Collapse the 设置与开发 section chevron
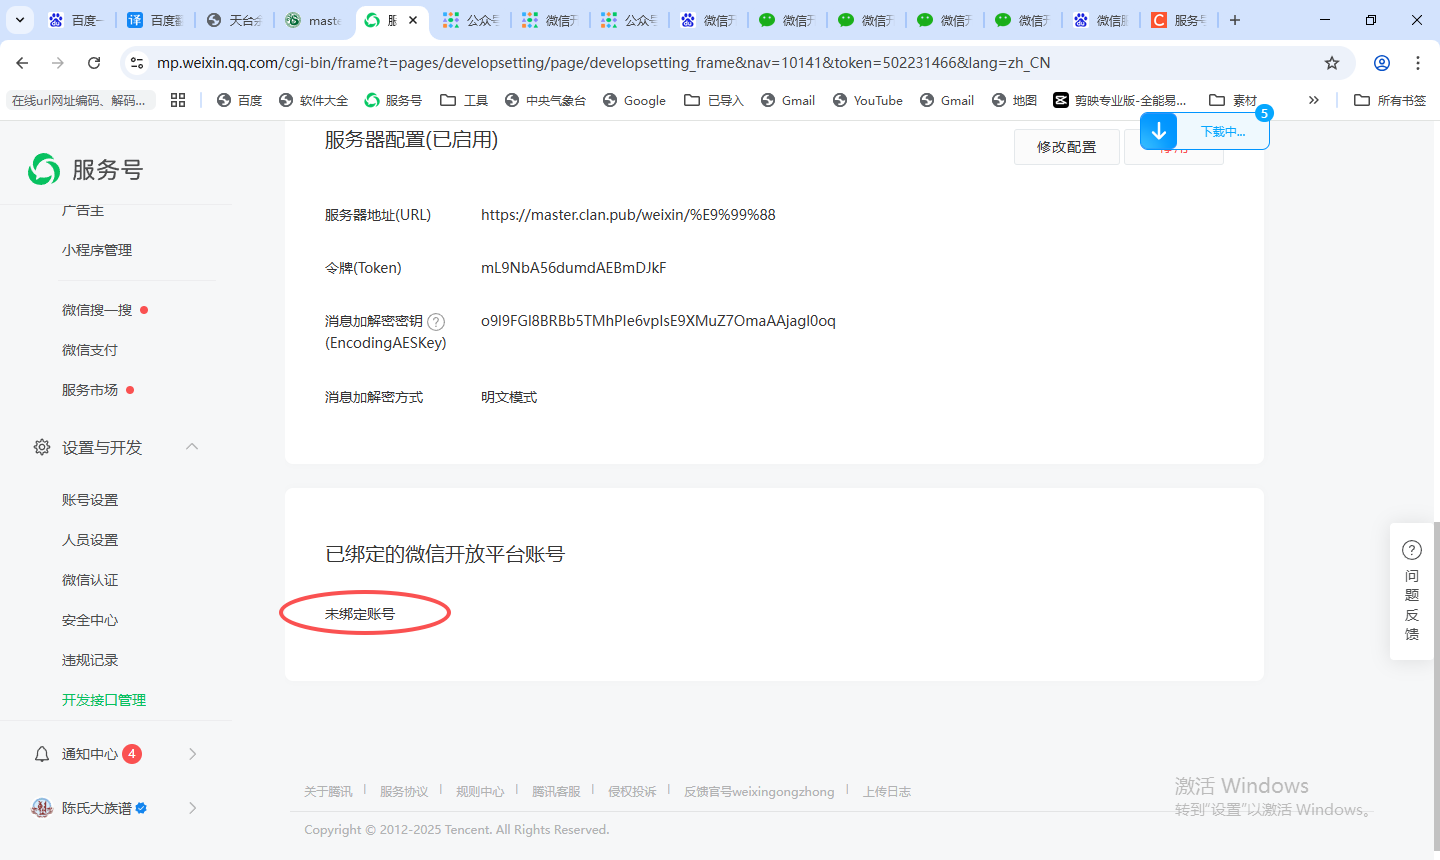This screenshot has width=1440, height=860. tap(192, 446)
